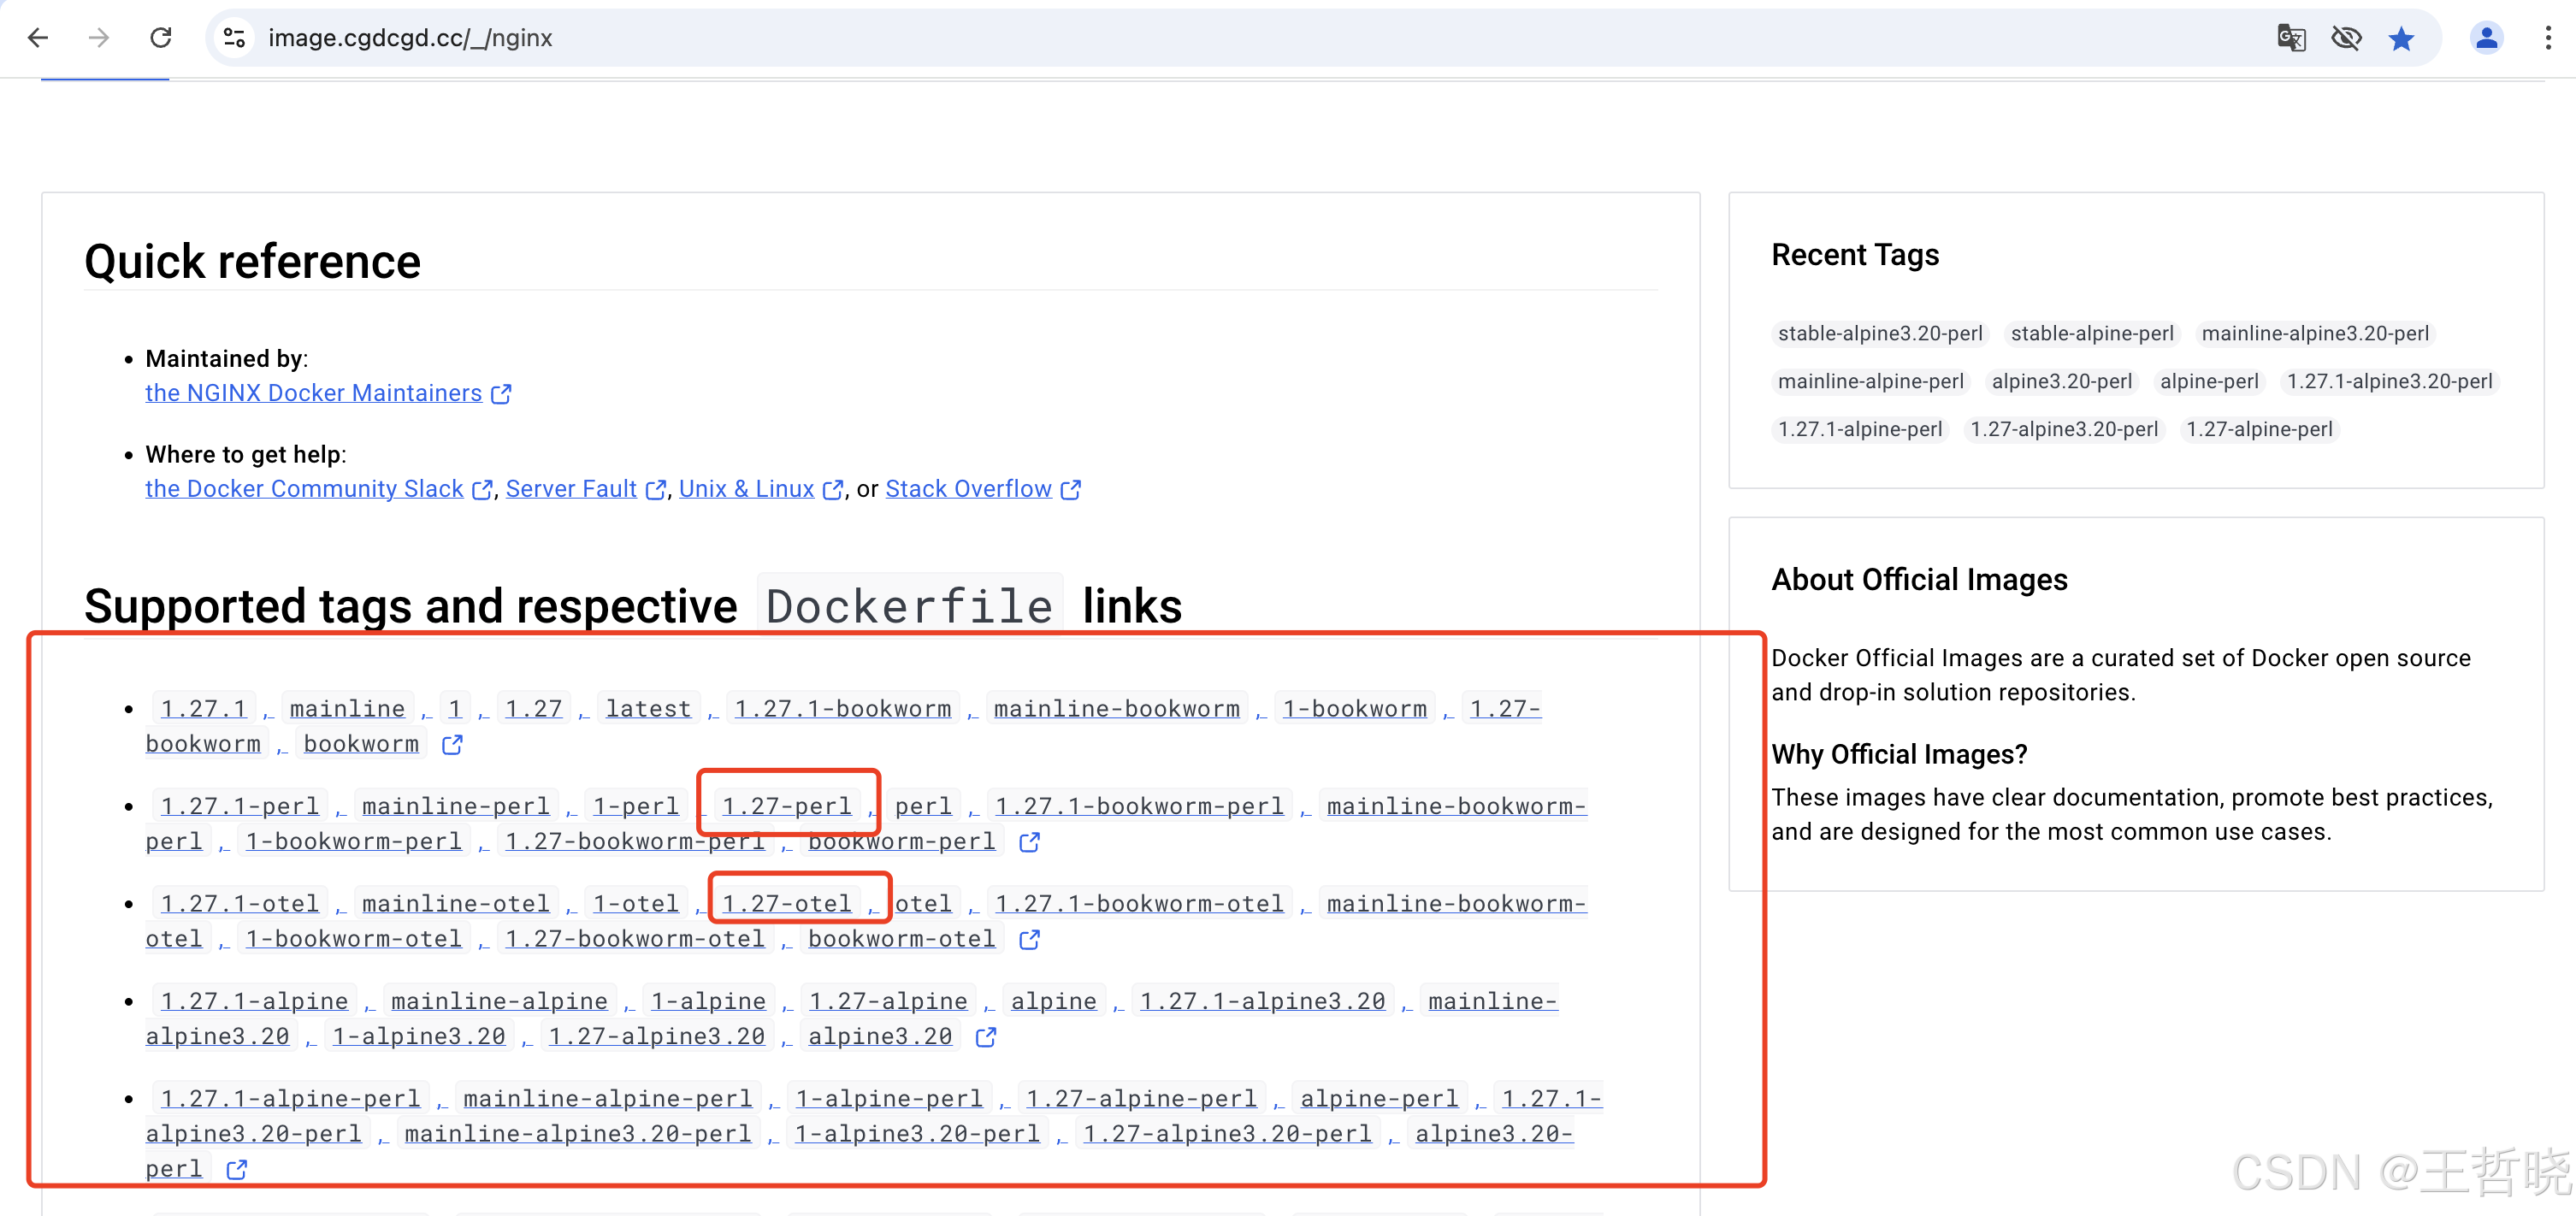Open the mainline-alpine-perl tag link
Image resolution: width=2576 pixels, height=1216 pixels.
608,1098
